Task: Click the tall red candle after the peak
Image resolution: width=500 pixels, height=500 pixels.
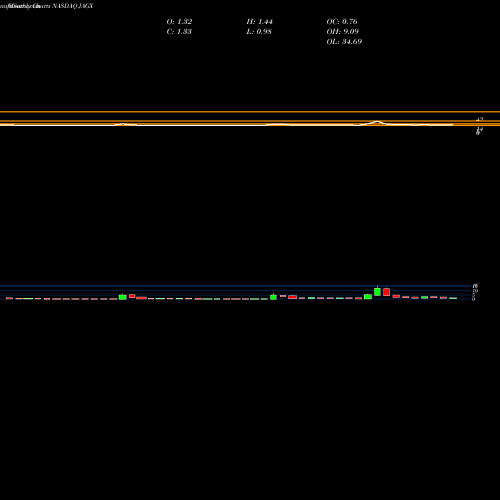Action: click(x=387, y=292)
